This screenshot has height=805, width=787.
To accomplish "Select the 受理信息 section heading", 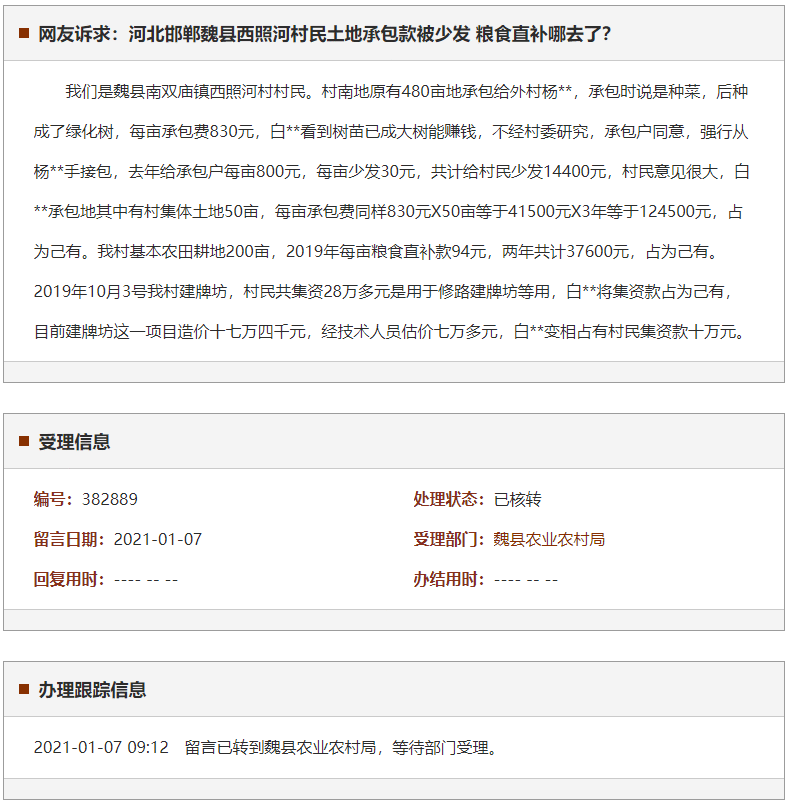I will click(74, 442).
